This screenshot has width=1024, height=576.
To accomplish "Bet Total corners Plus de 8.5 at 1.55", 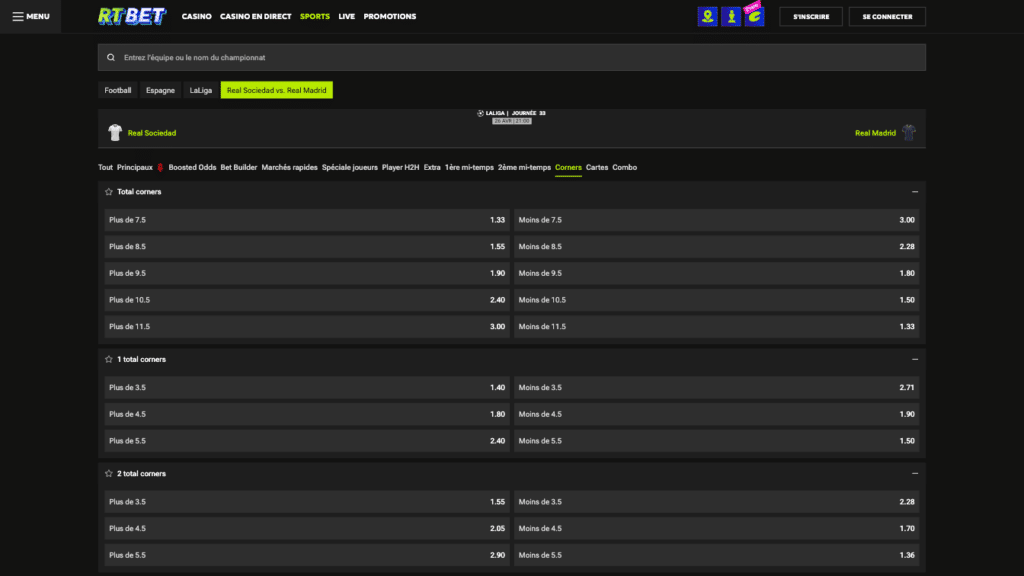I will [x=307, y=247].
